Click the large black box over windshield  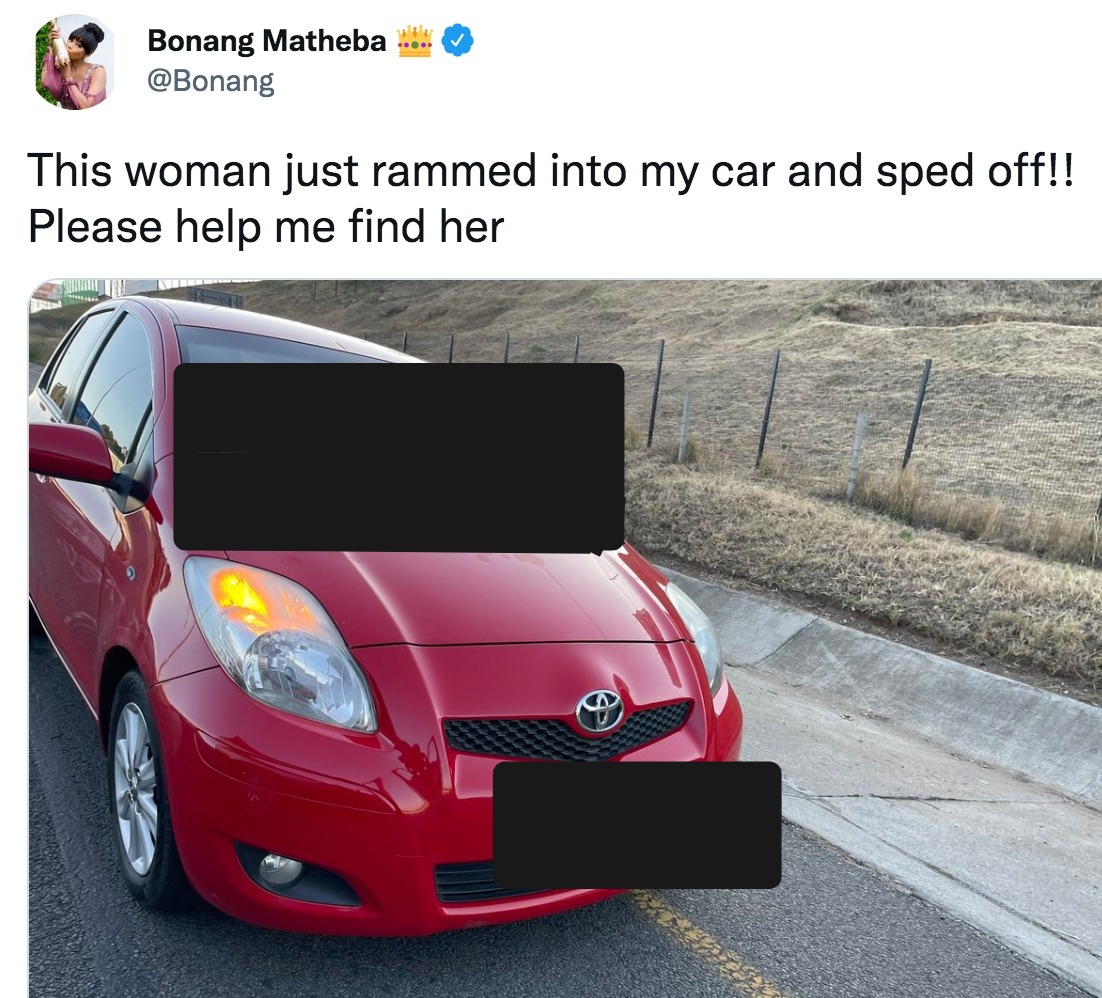(398, 456)
